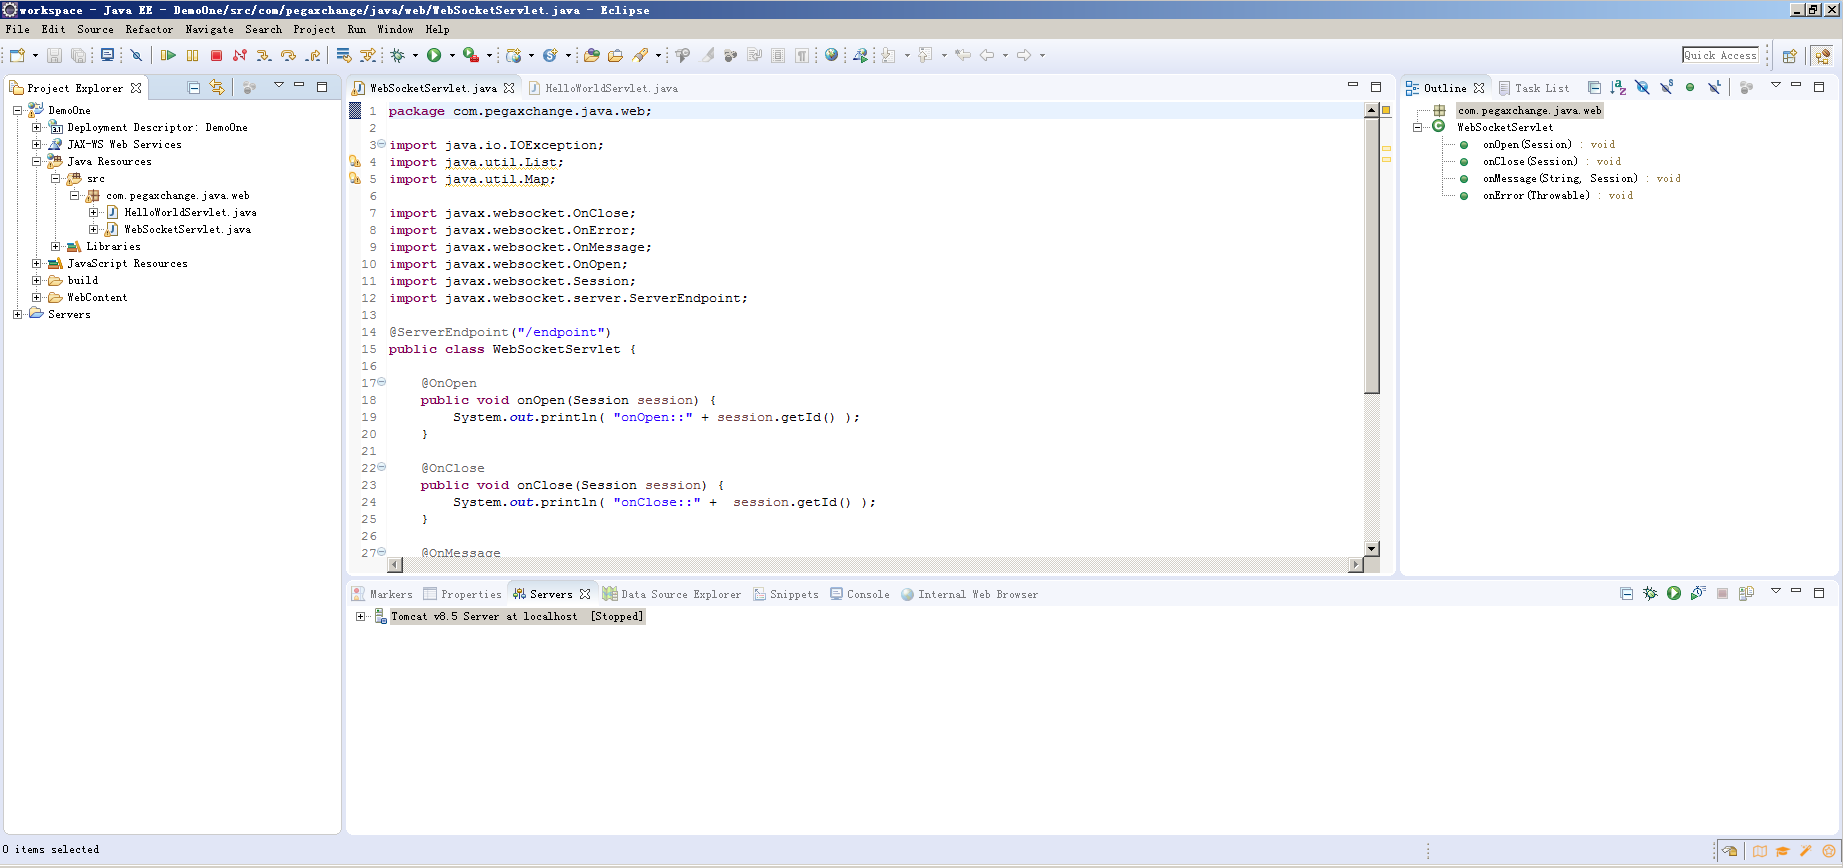
Task: Click the Publish to server icon in Servers view
Action: pyautogui.click(x=1746, y=594)
